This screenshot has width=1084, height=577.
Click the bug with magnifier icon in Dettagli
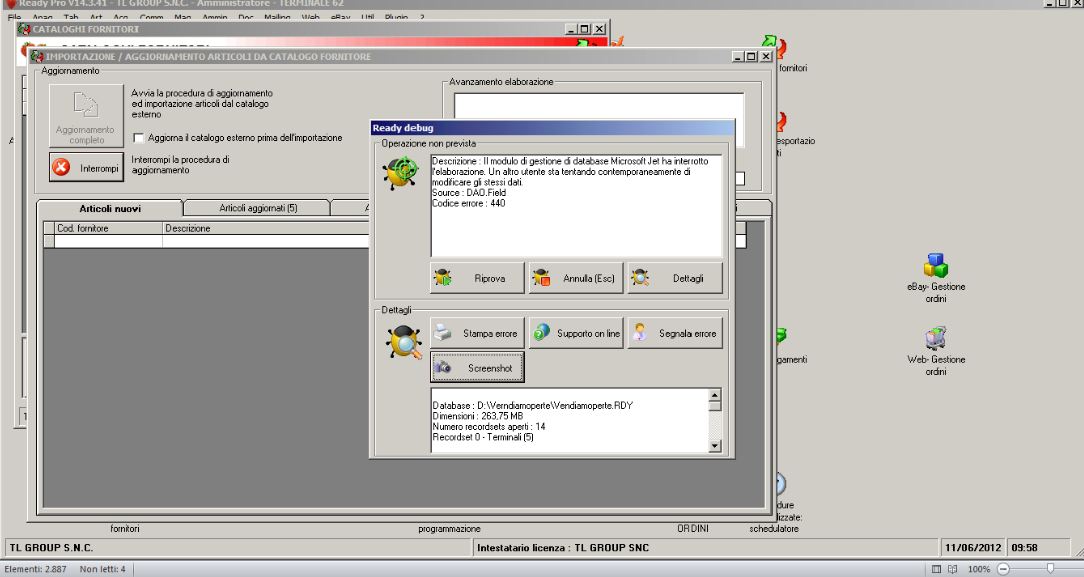tap(404, 342)
